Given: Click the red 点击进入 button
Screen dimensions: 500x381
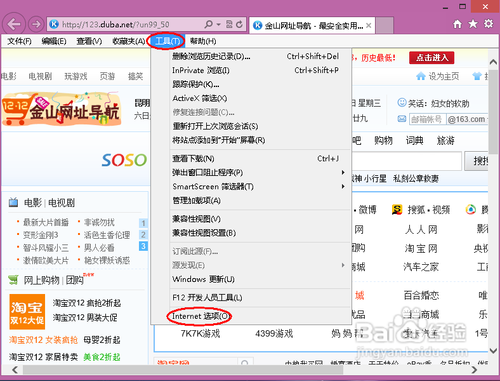Looking at the screenshot, I should (432, 58).
